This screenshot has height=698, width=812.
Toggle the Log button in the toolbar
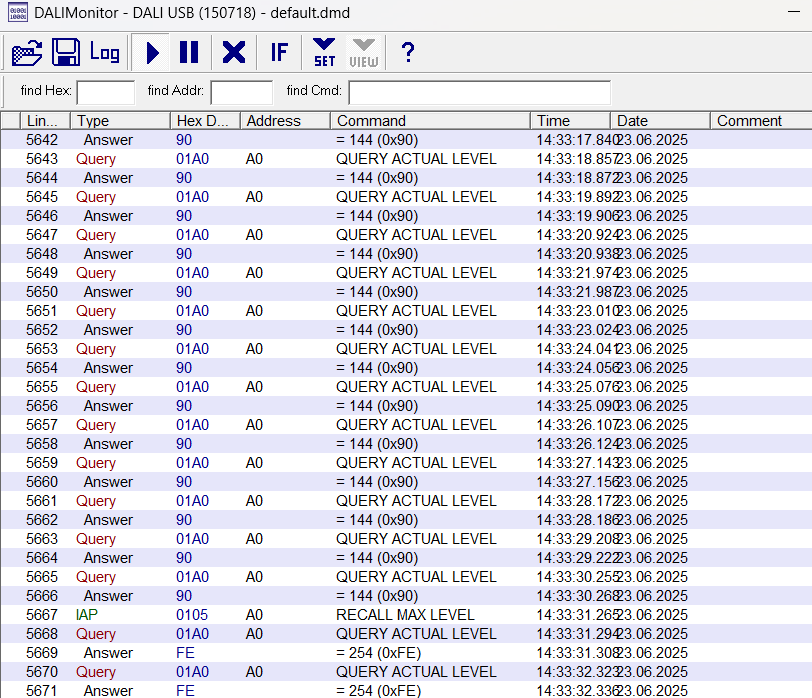(105, 52)
